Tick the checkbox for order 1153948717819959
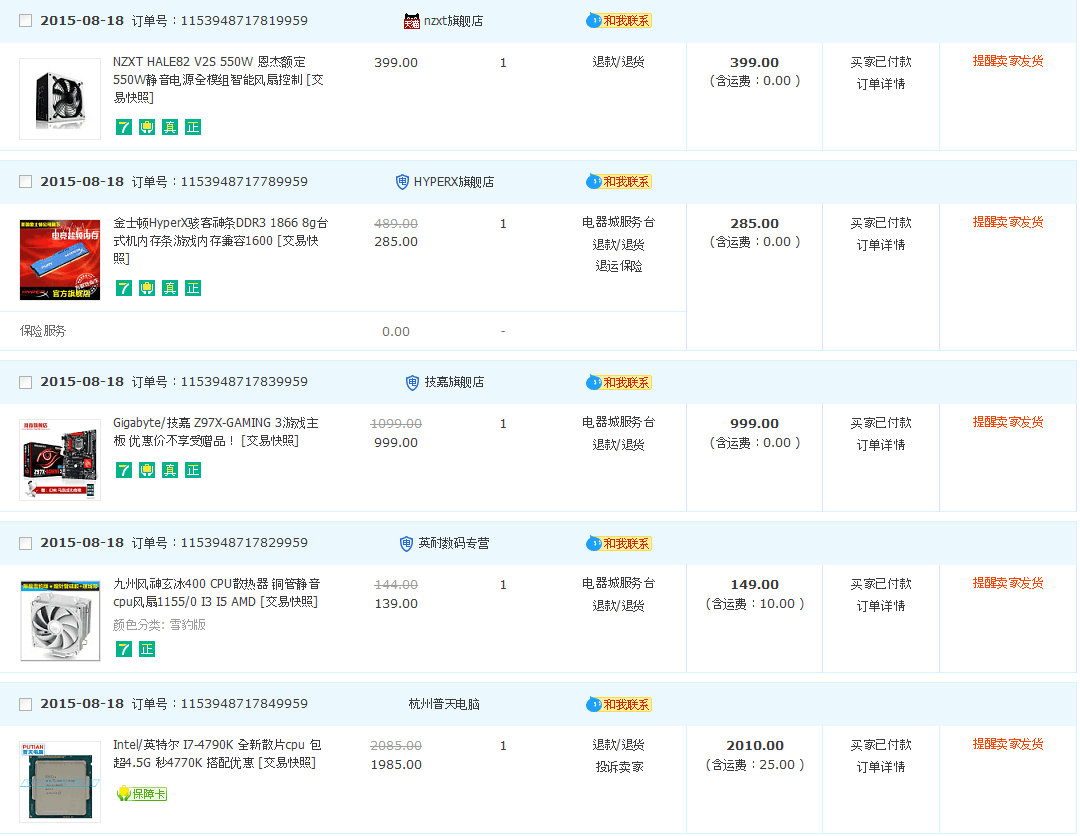Screen dimensions: 1080x836 [25, 21]
